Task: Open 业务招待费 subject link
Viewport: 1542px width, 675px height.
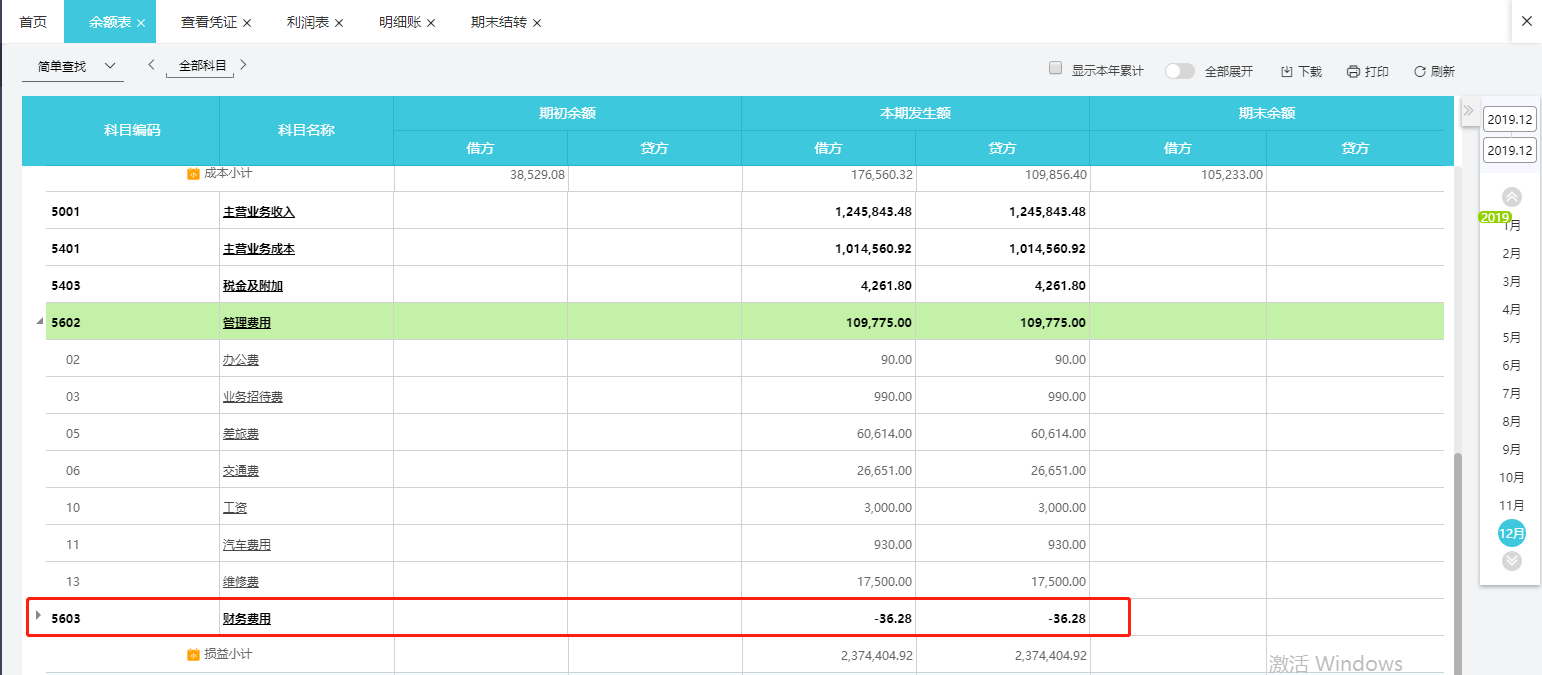Action: (253, 397)
